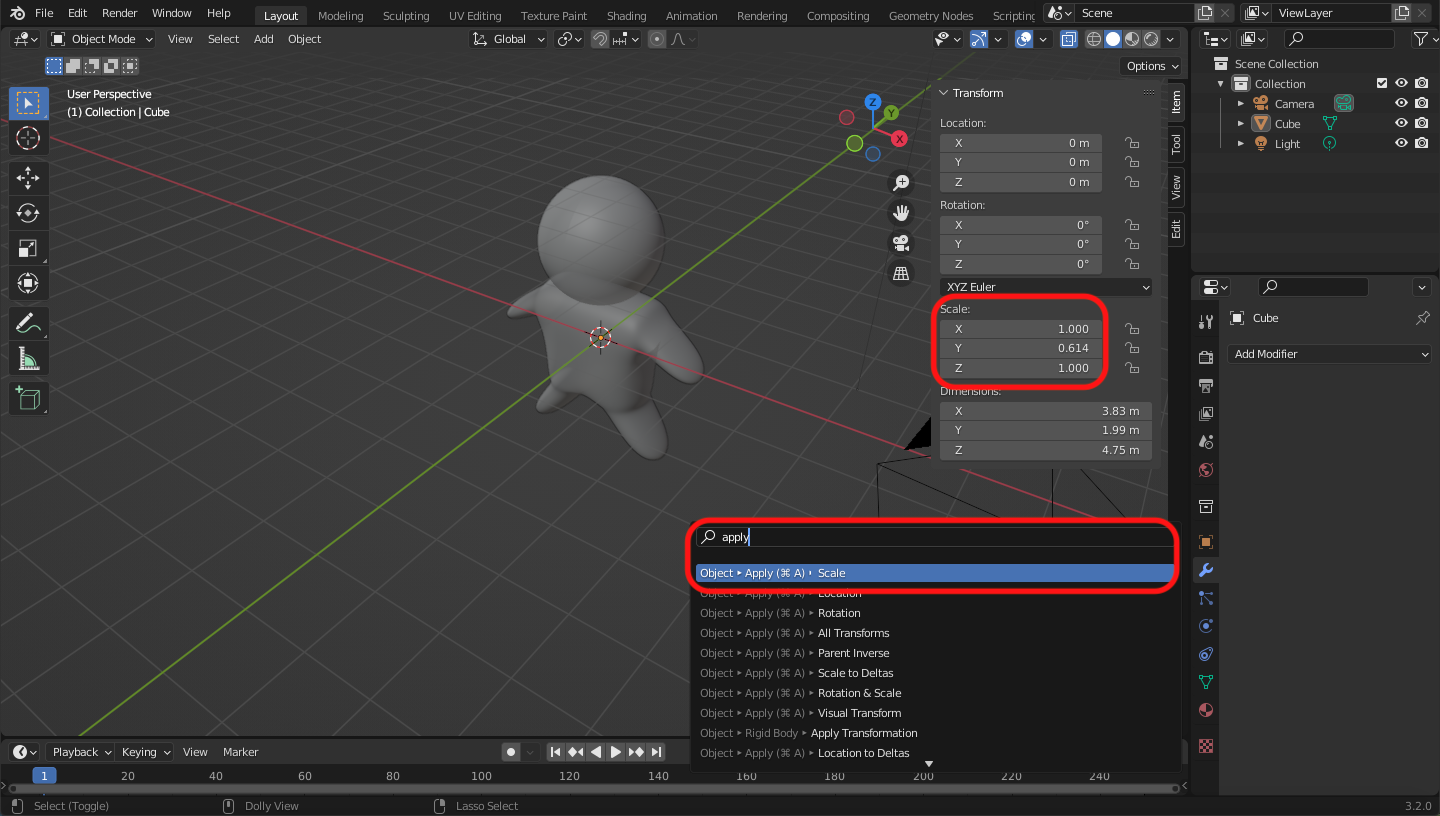The width and height of the screenshot is (1440, 816).
Task: Play the animation forward
Action: [616, 752]
